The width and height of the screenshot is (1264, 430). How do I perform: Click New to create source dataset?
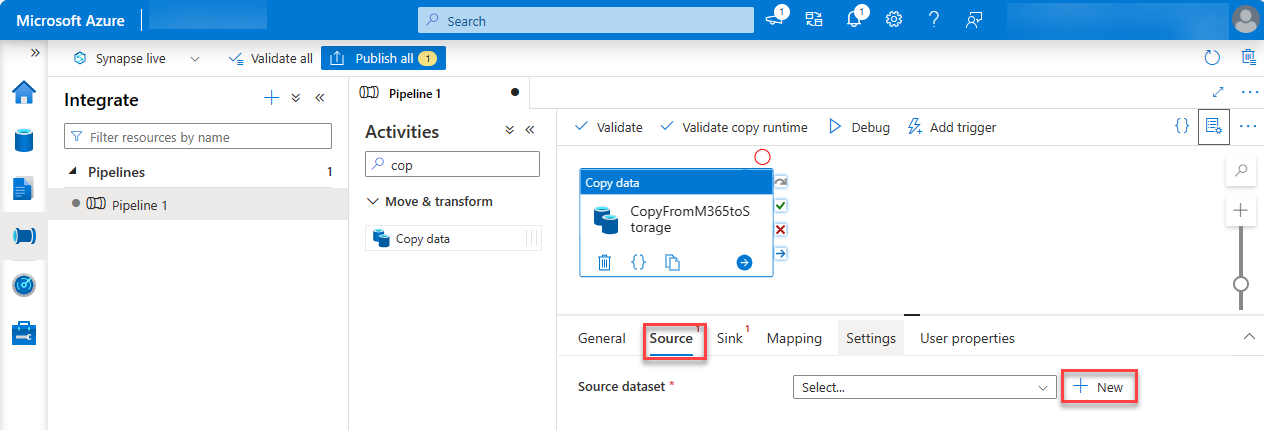[1099, 387]
